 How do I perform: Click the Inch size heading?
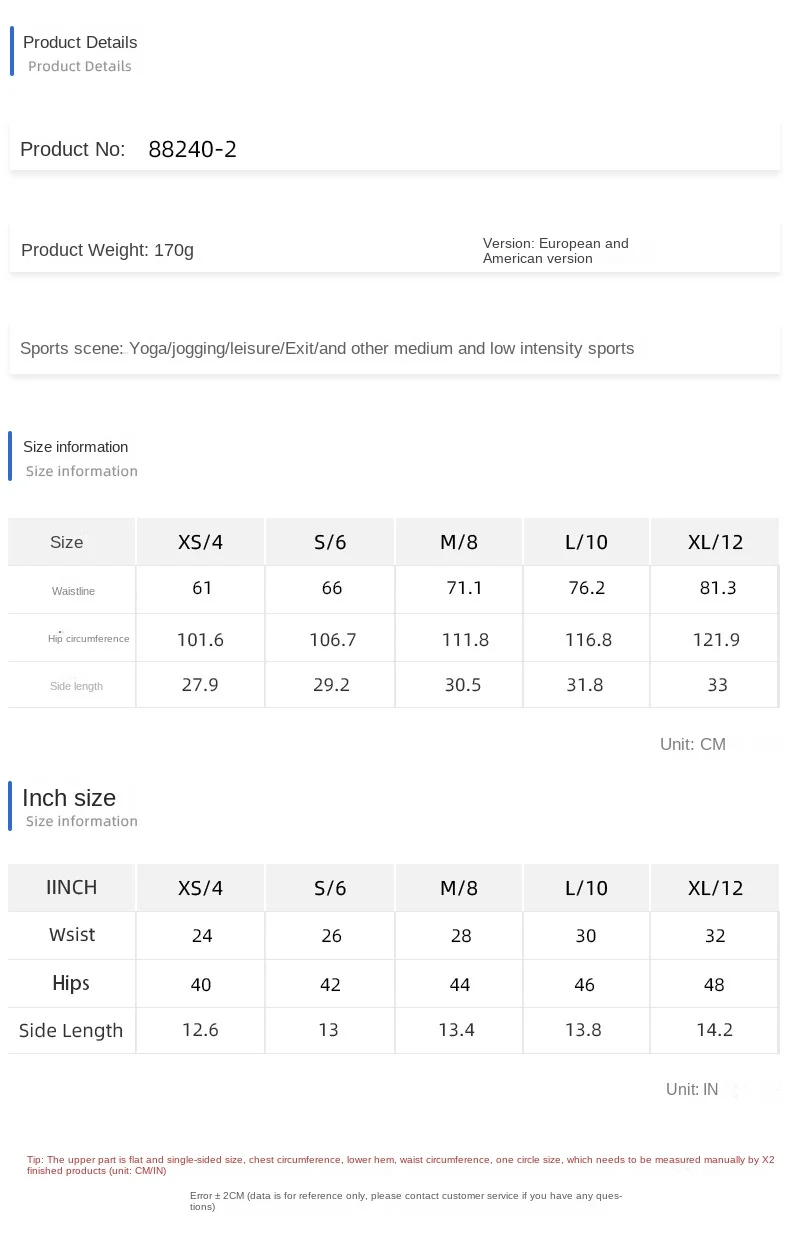[69, 798]
